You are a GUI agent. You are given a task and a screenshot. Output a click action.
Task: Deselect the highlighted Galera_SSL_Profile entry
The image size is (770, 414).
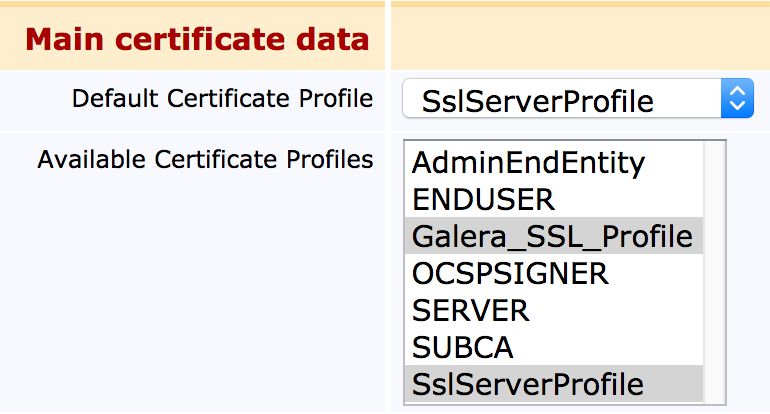tap(552, 236)
